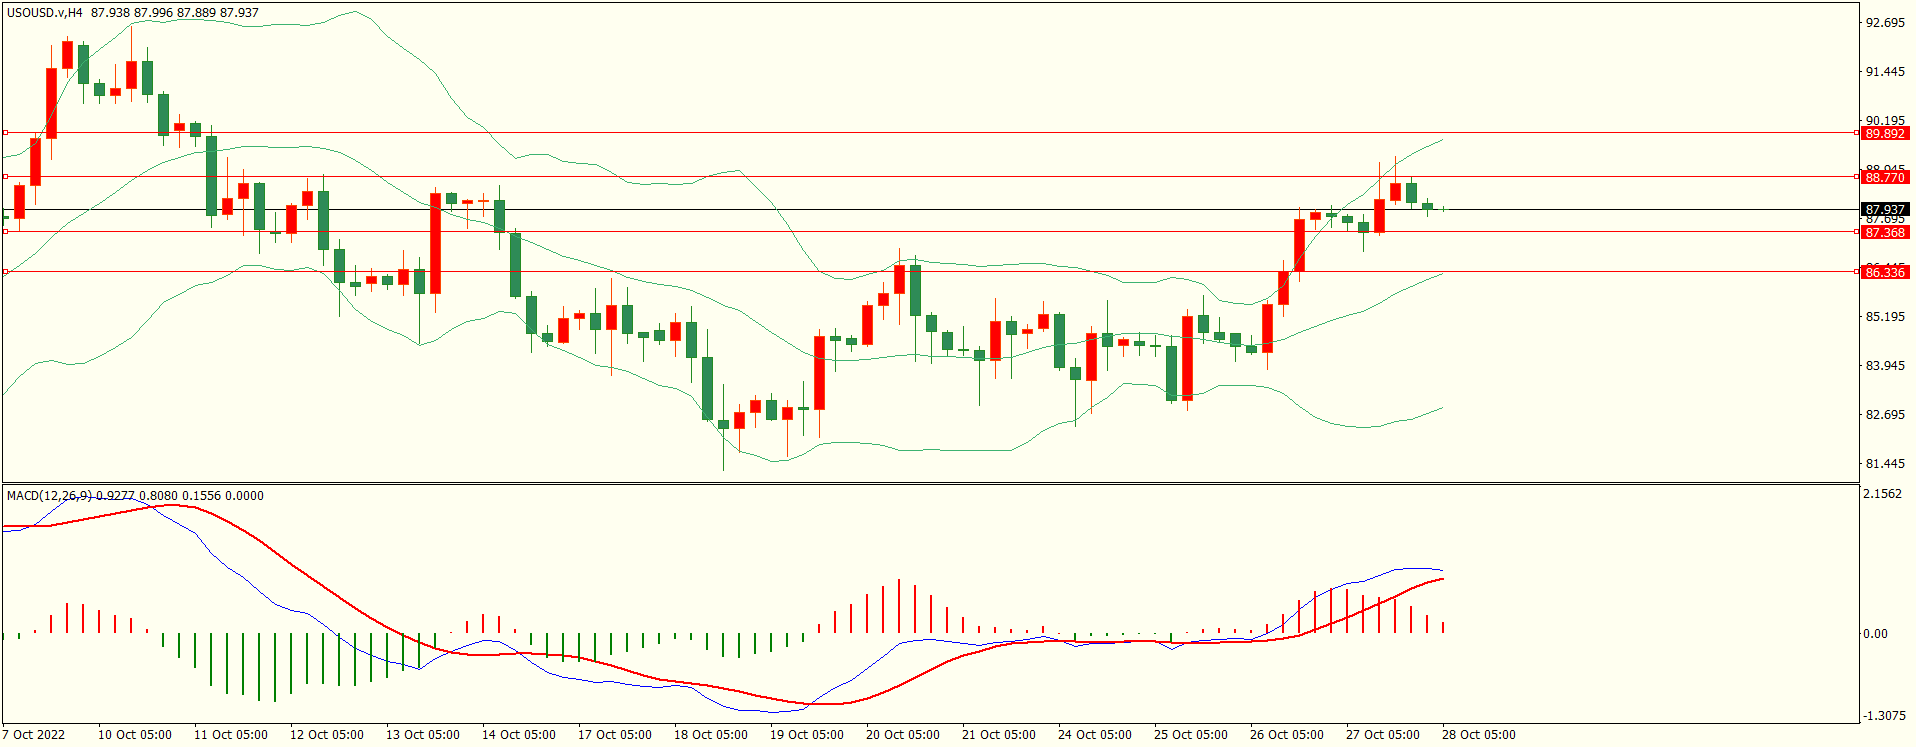Click the 81.445 value on the price scale
This screenshot has width=1916, height=747.
pos(1884,464)
